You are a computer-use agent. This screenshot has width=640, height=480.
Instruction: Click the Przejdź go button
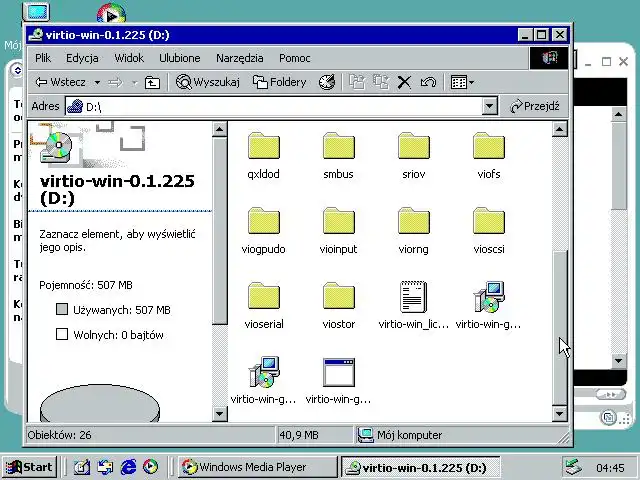tap(534, 106)
